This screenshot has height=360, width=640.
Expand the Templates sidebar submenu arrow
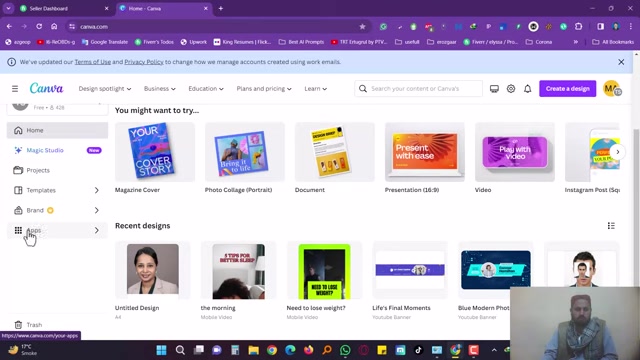pos(97,190)
